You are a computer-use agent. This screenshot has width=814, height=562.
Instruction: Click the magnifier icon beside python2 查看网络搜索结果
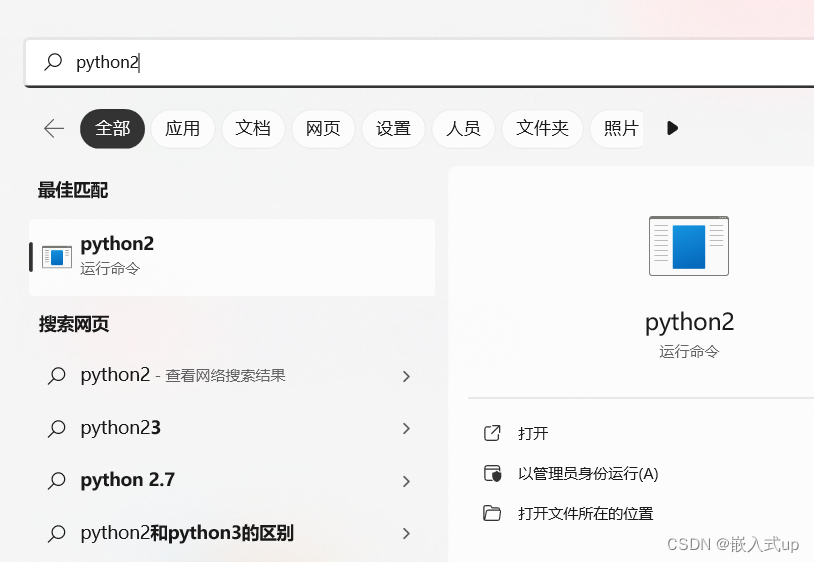[x=57, y=376]
